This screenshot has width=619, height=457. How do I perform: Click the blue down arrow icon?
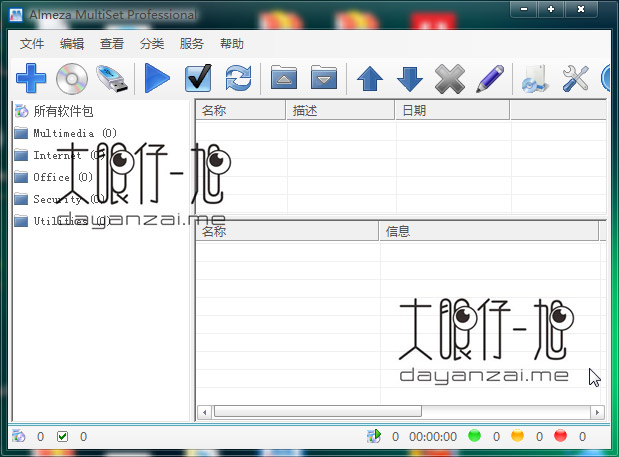[410, 78]
